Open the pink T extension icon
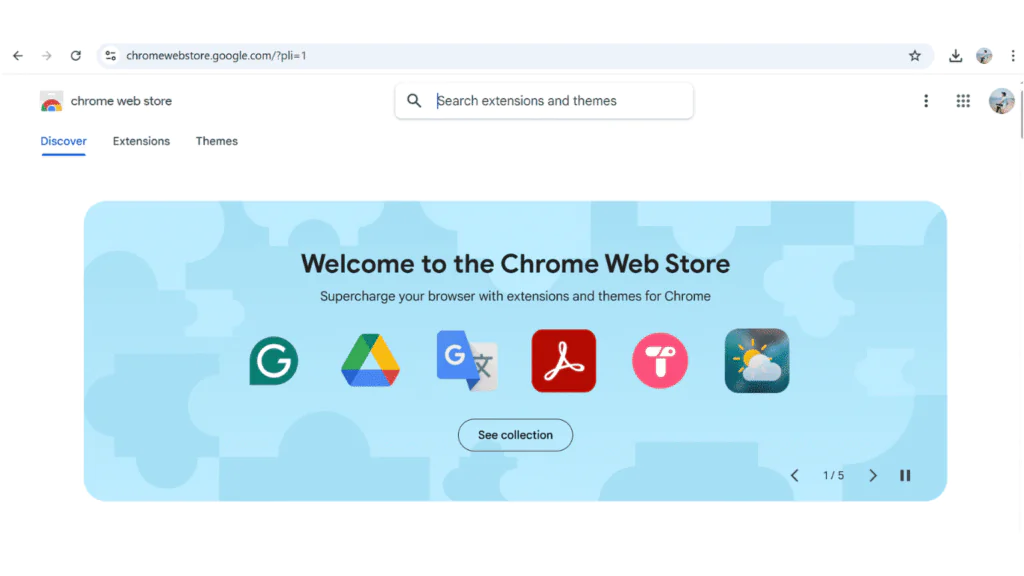Screen dimensions: 1024x576 (x=660, y=360)
